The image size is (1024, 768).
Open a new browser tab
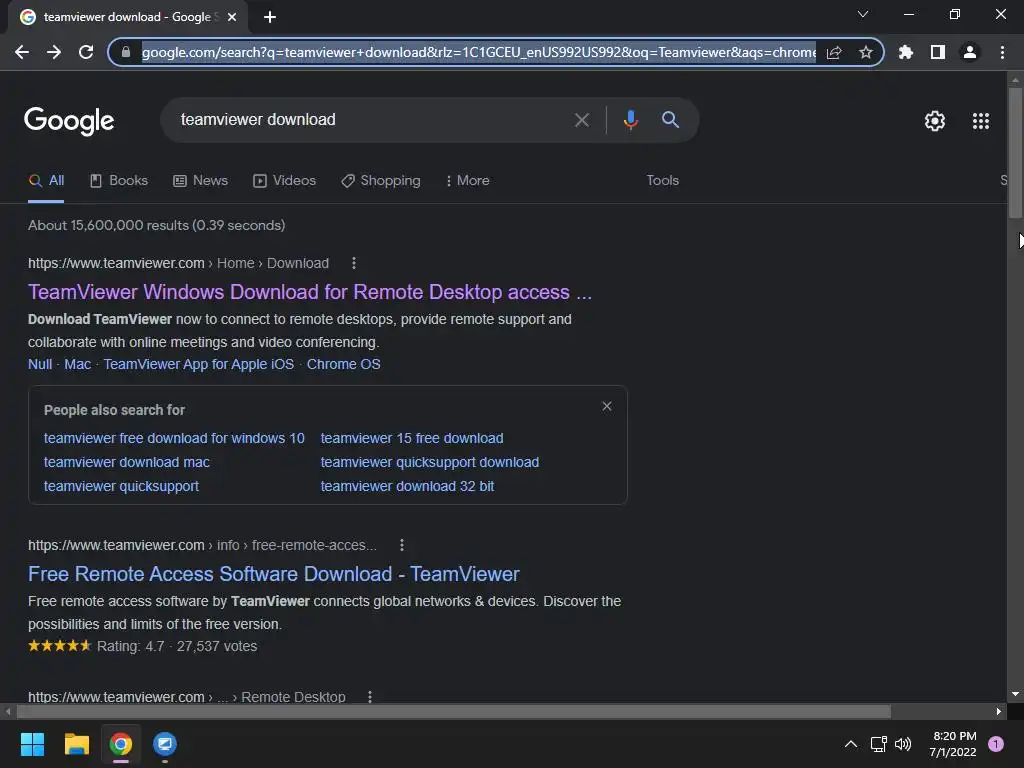coord(270,17)
